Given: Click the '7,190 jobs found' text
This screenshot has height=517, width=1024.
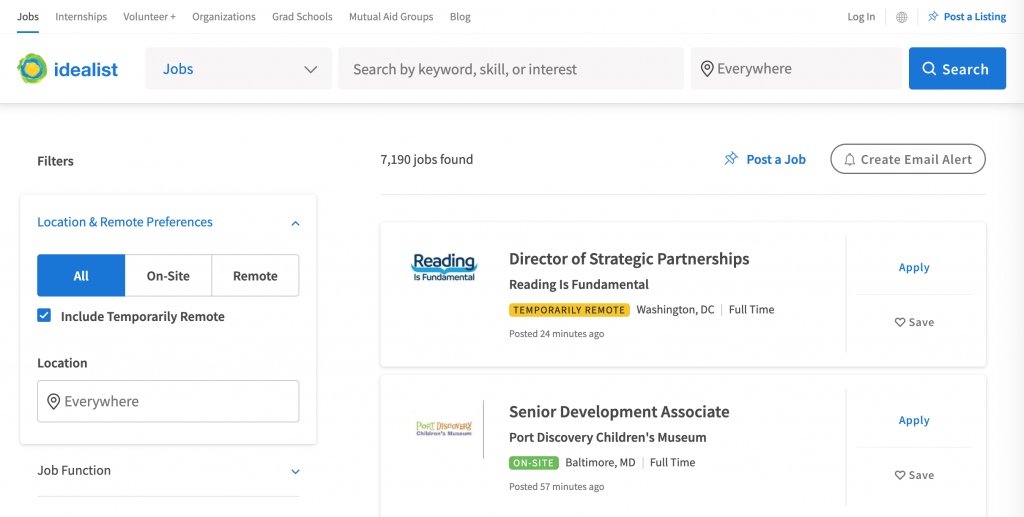Looking at the screenshot, I should point(426,159).
